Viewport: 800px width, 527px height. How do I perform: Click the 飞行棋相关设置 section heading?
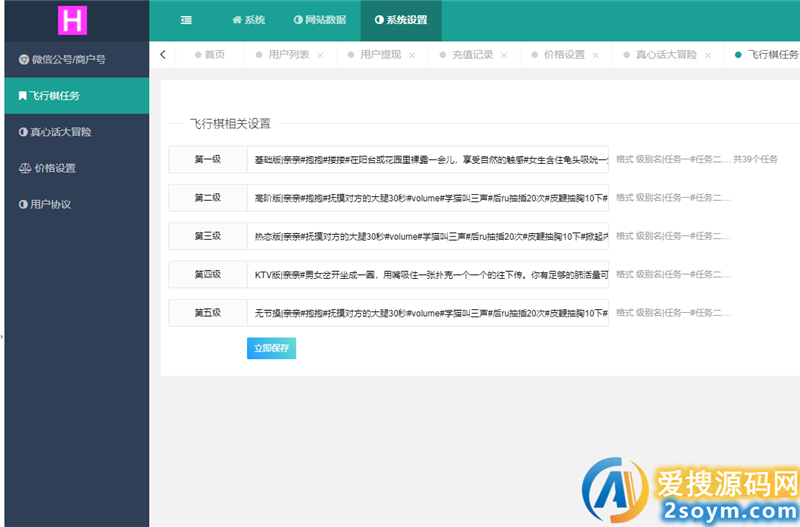(230, 123)
